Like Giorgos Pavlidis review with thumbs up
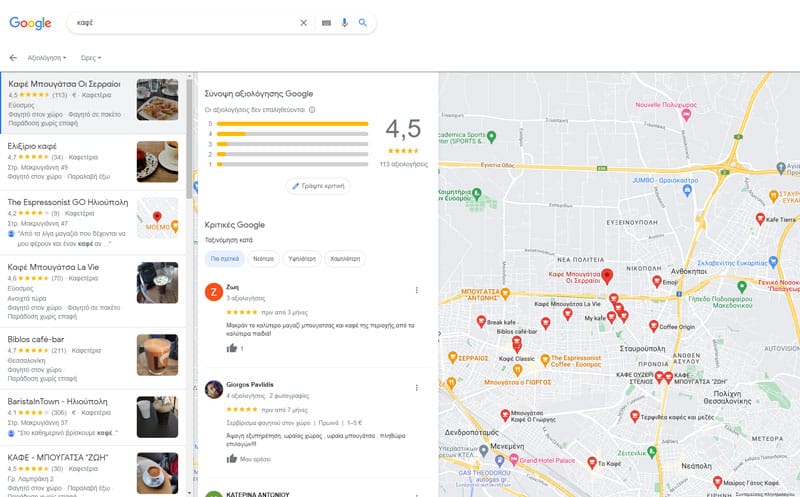Screen dimensions: 800x497 pyautogui.click(x=232, y=459)
